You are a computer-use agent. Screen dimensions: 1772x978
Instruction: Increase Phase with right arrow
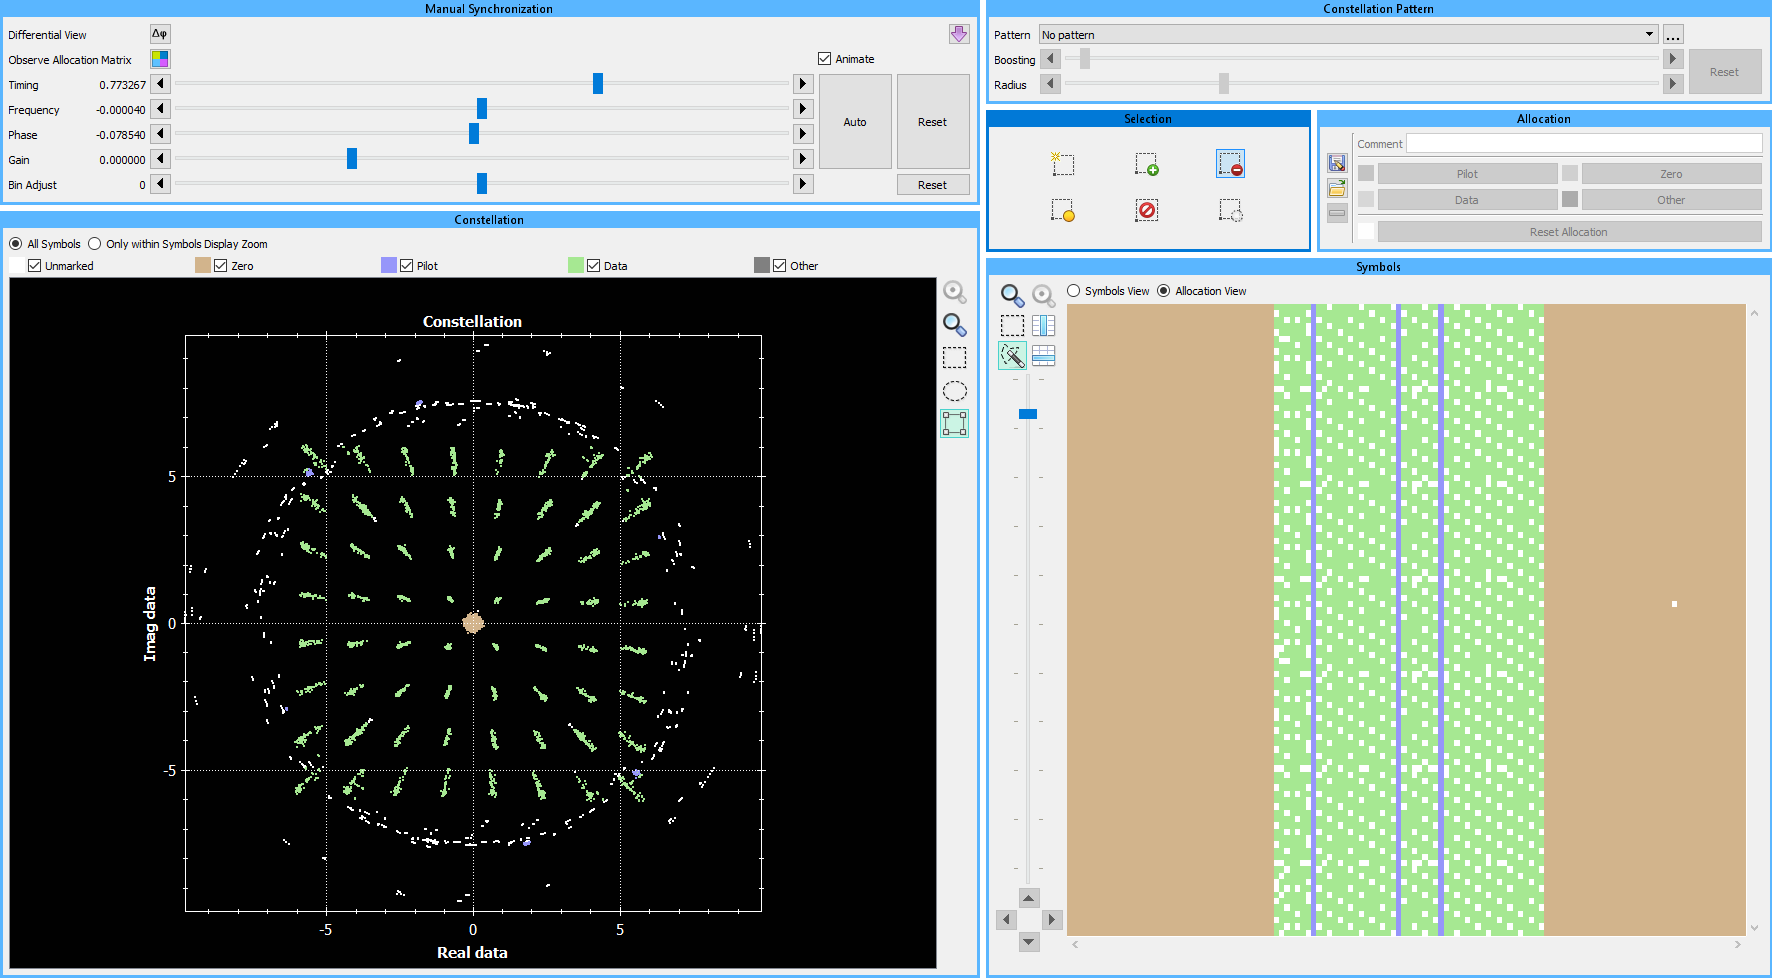pos(803,134)
